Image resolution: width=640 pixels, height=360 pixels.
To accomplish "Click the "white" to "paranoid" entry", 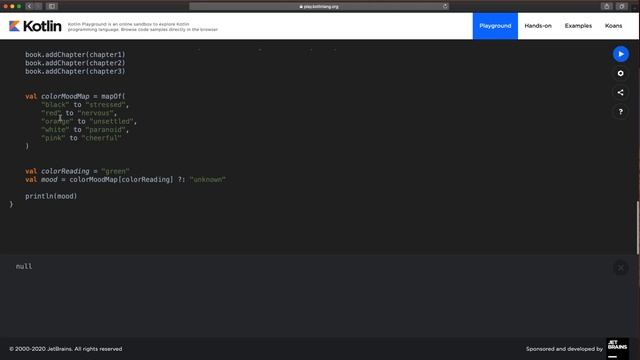I will pos(85,130).
